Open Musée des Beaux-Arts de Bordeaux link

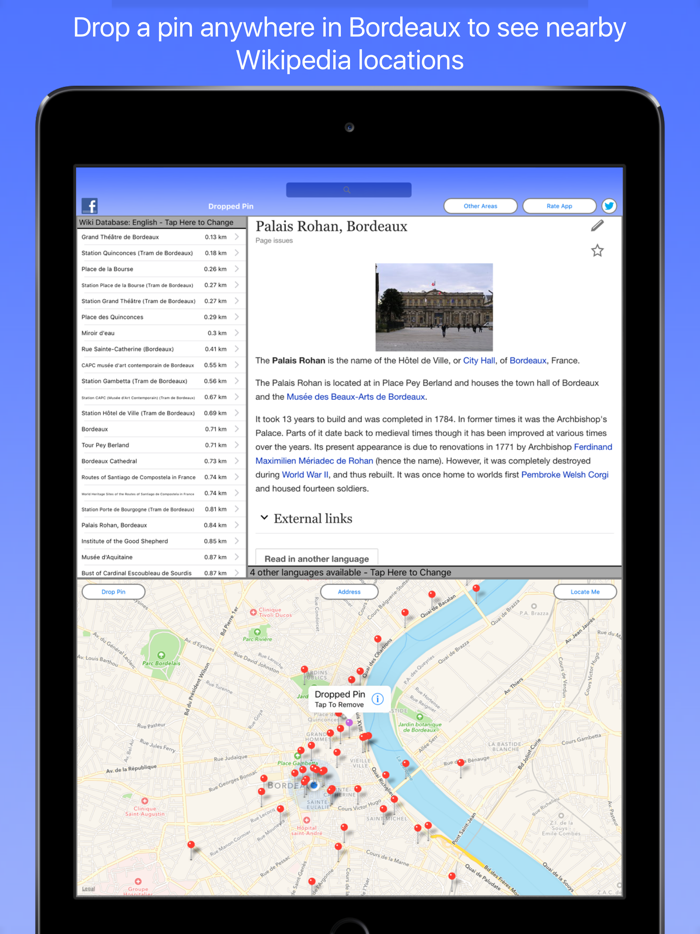point(356,397)
